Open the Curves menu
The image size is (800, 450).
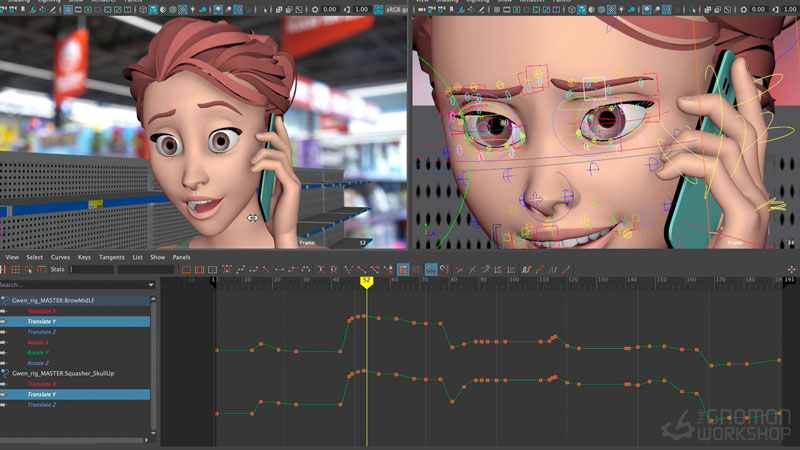60,257
